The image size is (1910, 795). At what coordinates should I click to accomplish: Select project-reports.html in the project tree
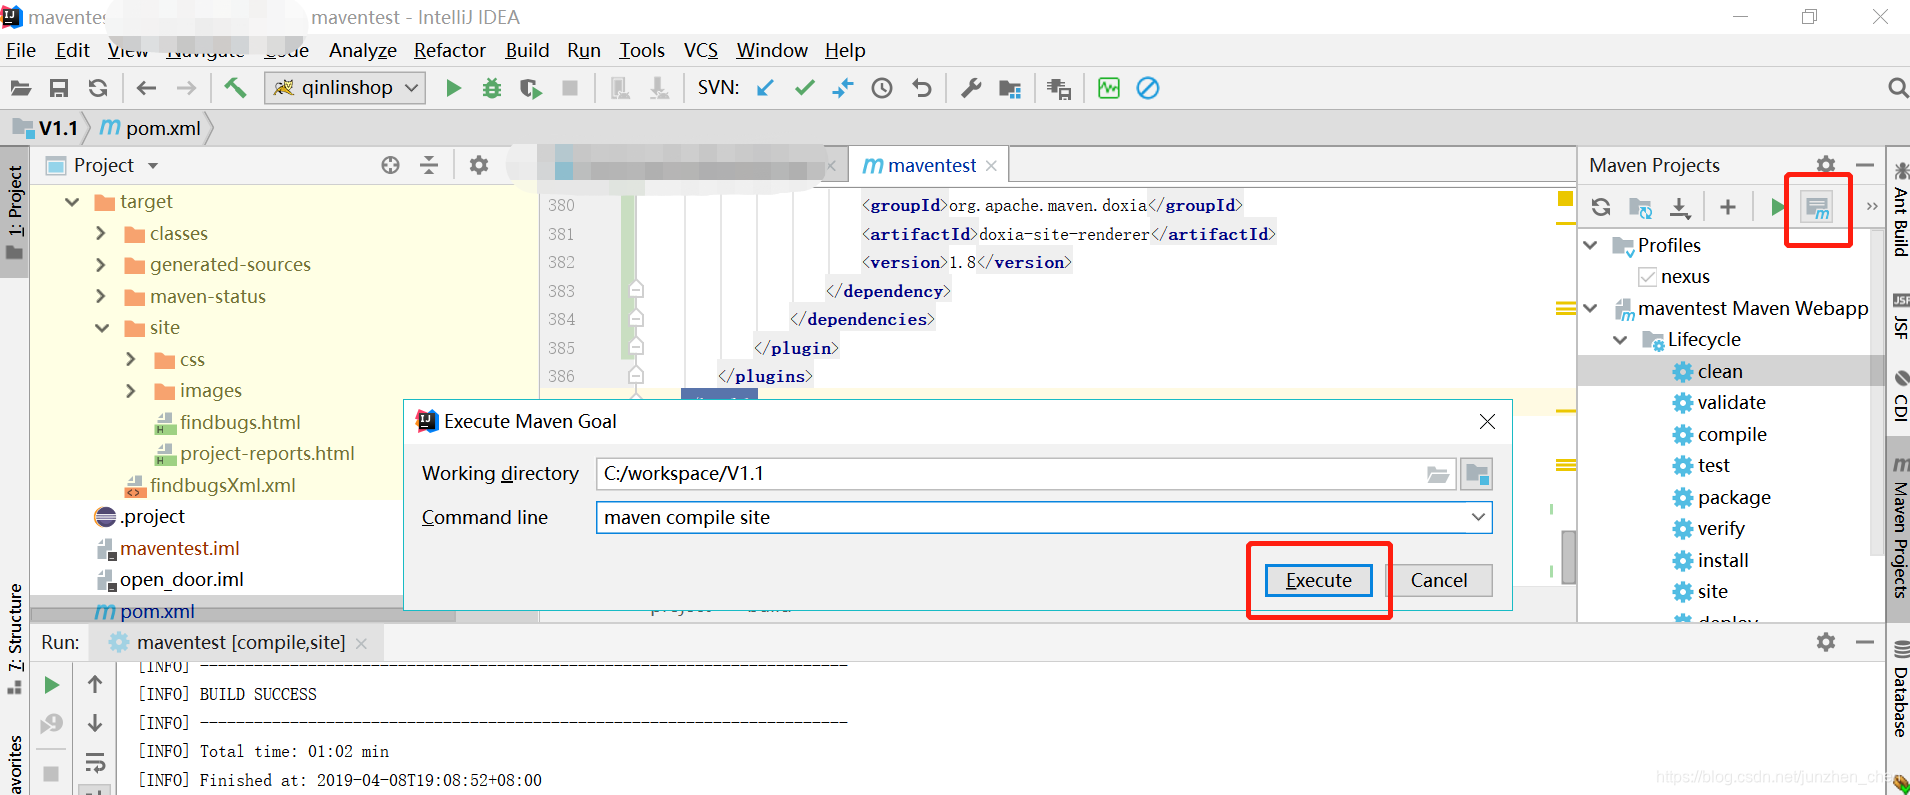coord(267,453)
